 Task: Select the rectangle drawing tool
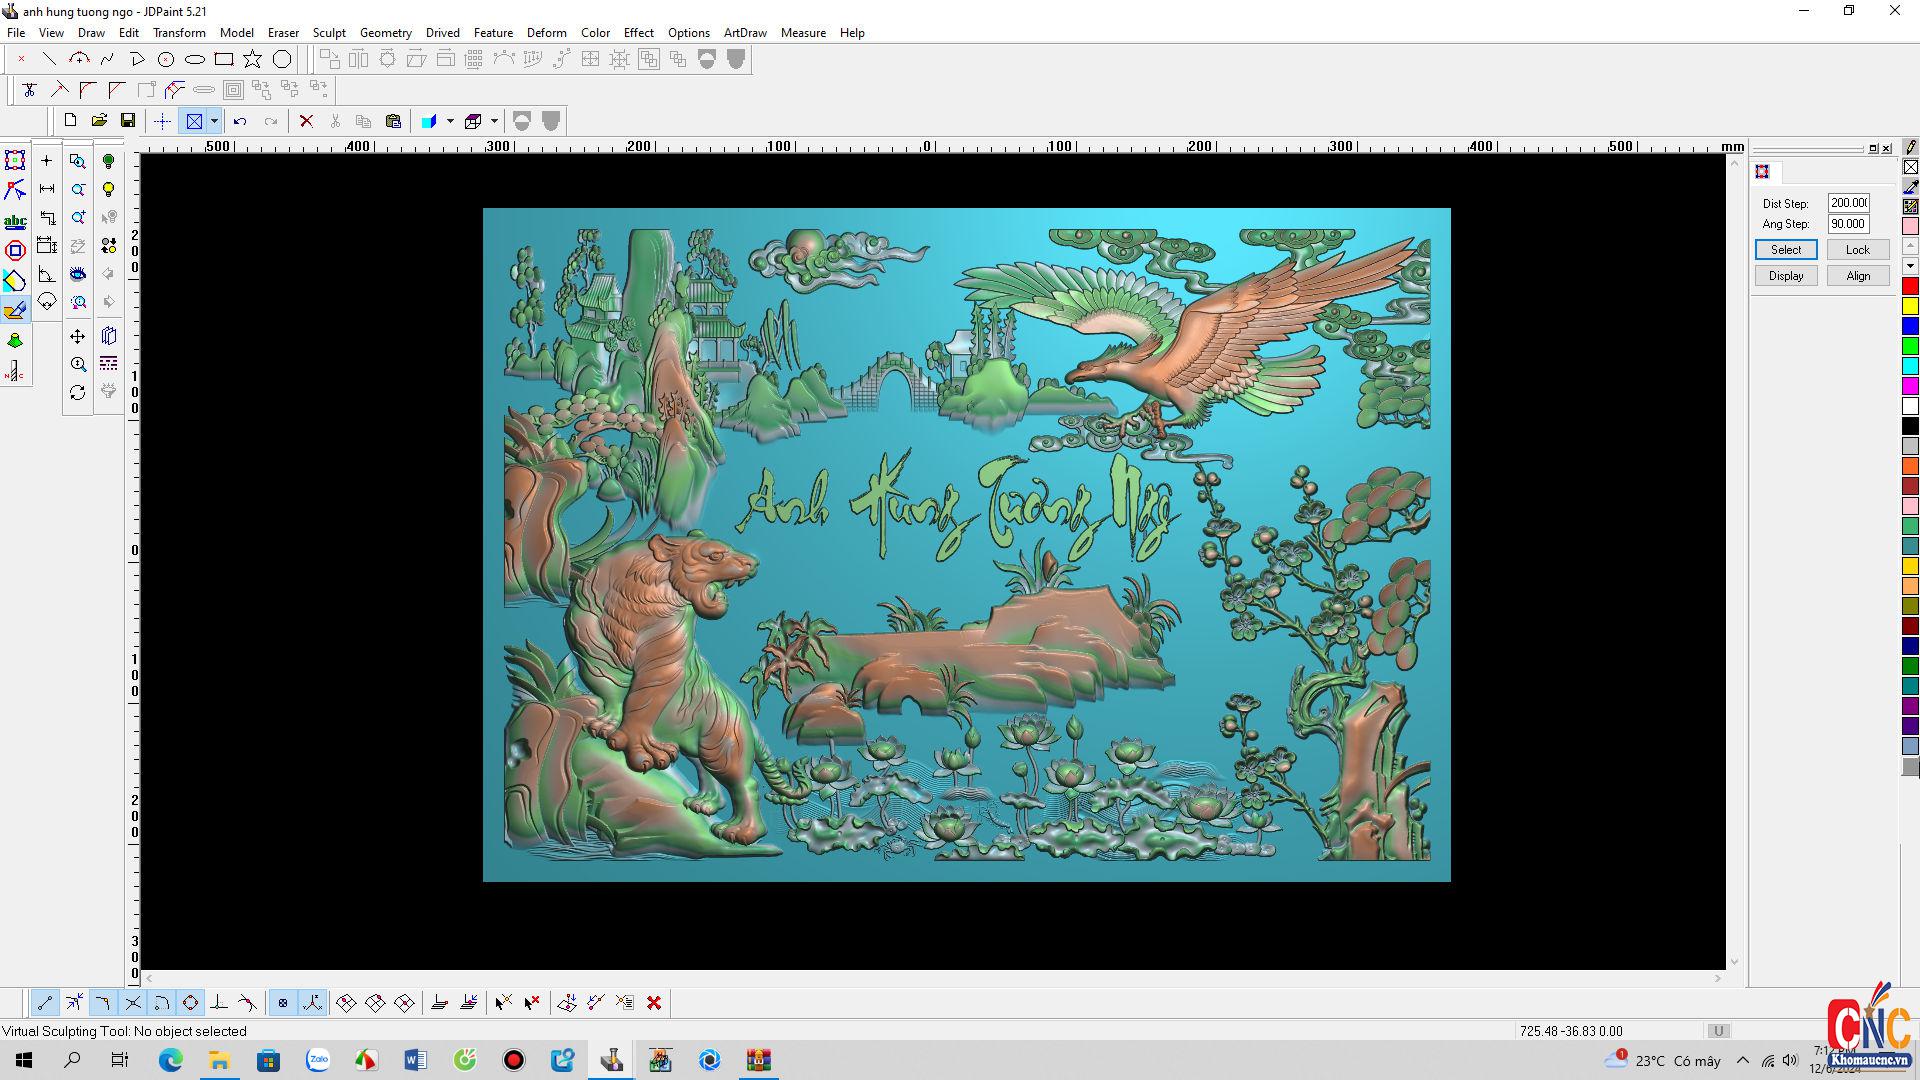[224, 59]
